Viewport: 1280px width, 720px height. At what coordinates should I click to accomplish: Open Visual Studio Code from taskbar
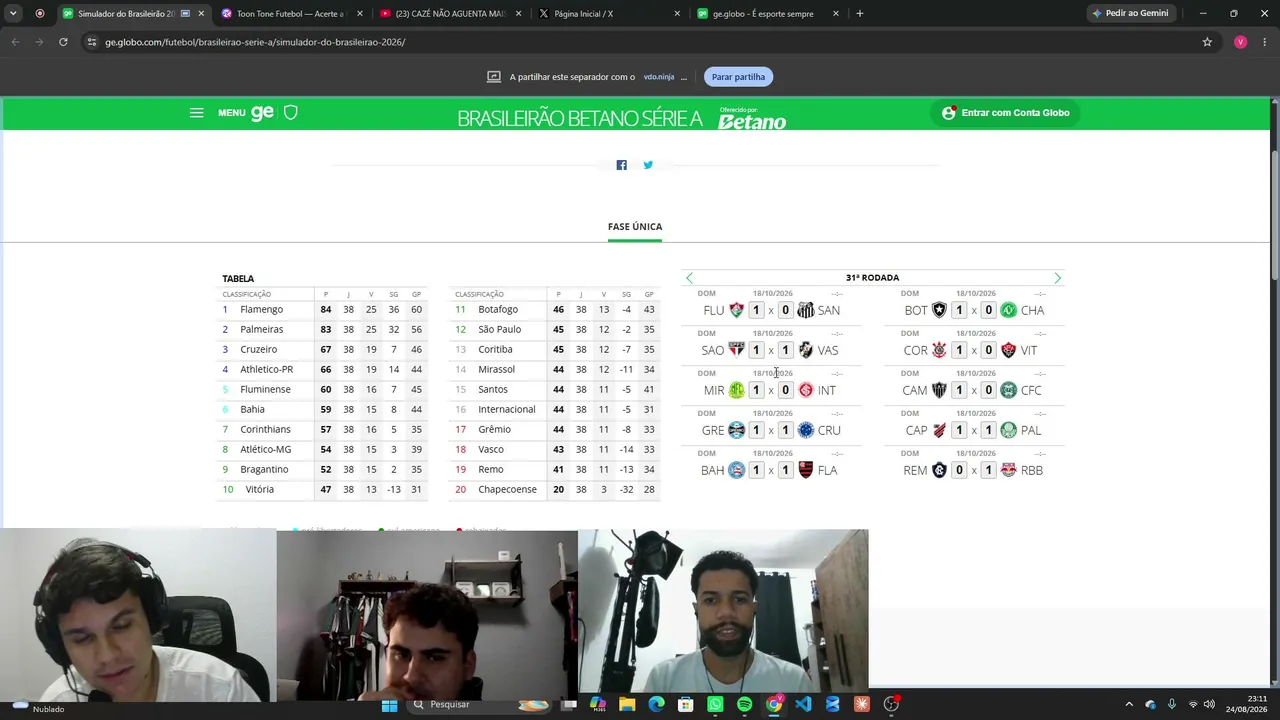pos(803,705)
